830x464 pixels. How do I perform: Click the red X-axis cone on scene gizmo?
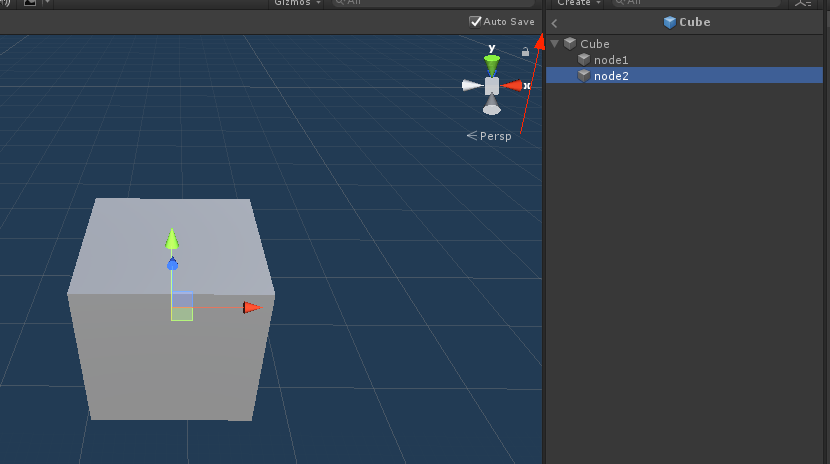point(512,86)
